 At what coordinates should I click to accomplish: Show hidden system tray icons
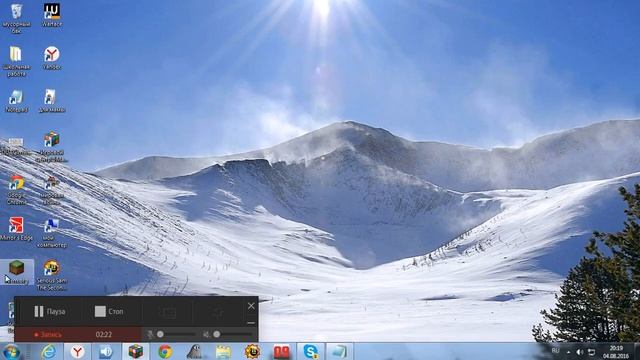[x=569, y=352]
